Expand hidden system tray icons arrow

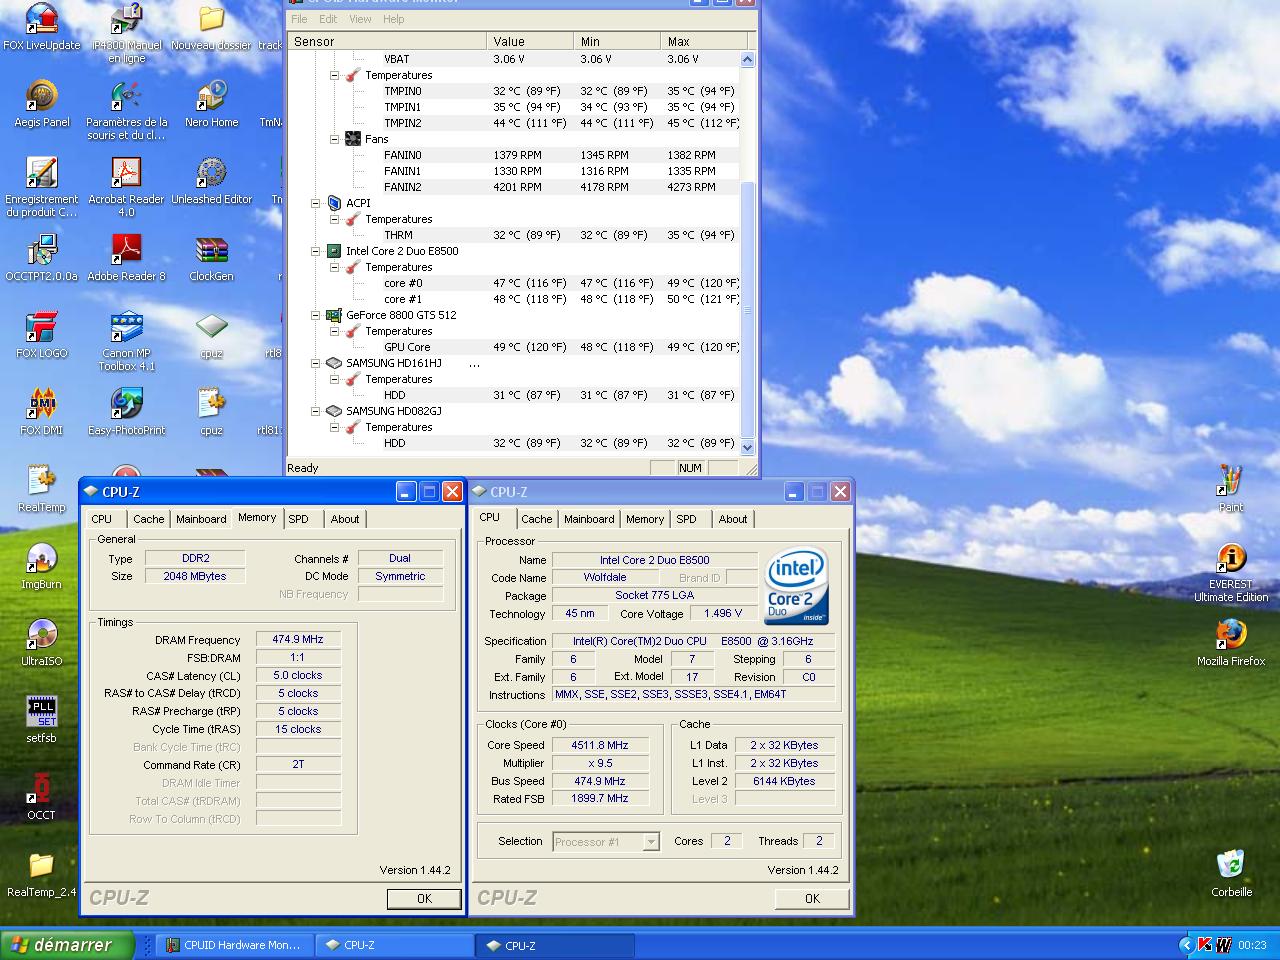coord(1187,945)
